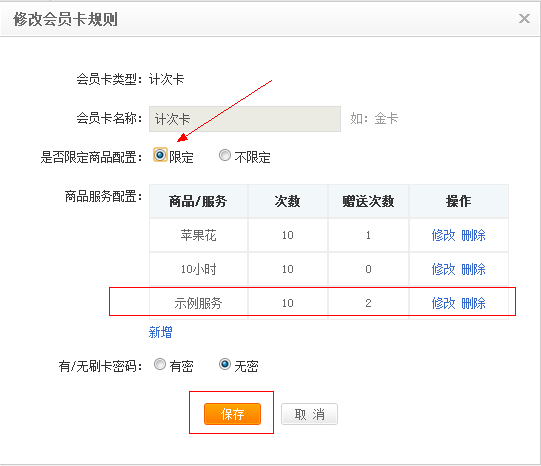Click 删除 link for 示例服务 row
This screenshot has height=466, width=541.
tap(473, 303)
